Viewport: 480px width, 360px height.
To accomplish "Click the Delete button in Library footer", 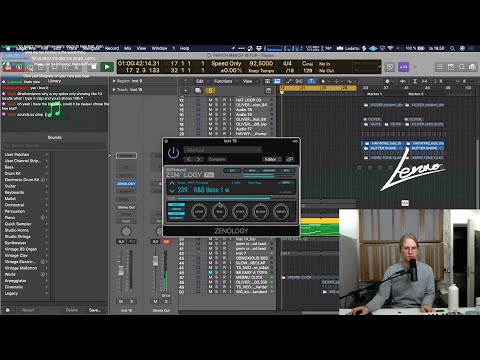I will click(x=72, y=310).
